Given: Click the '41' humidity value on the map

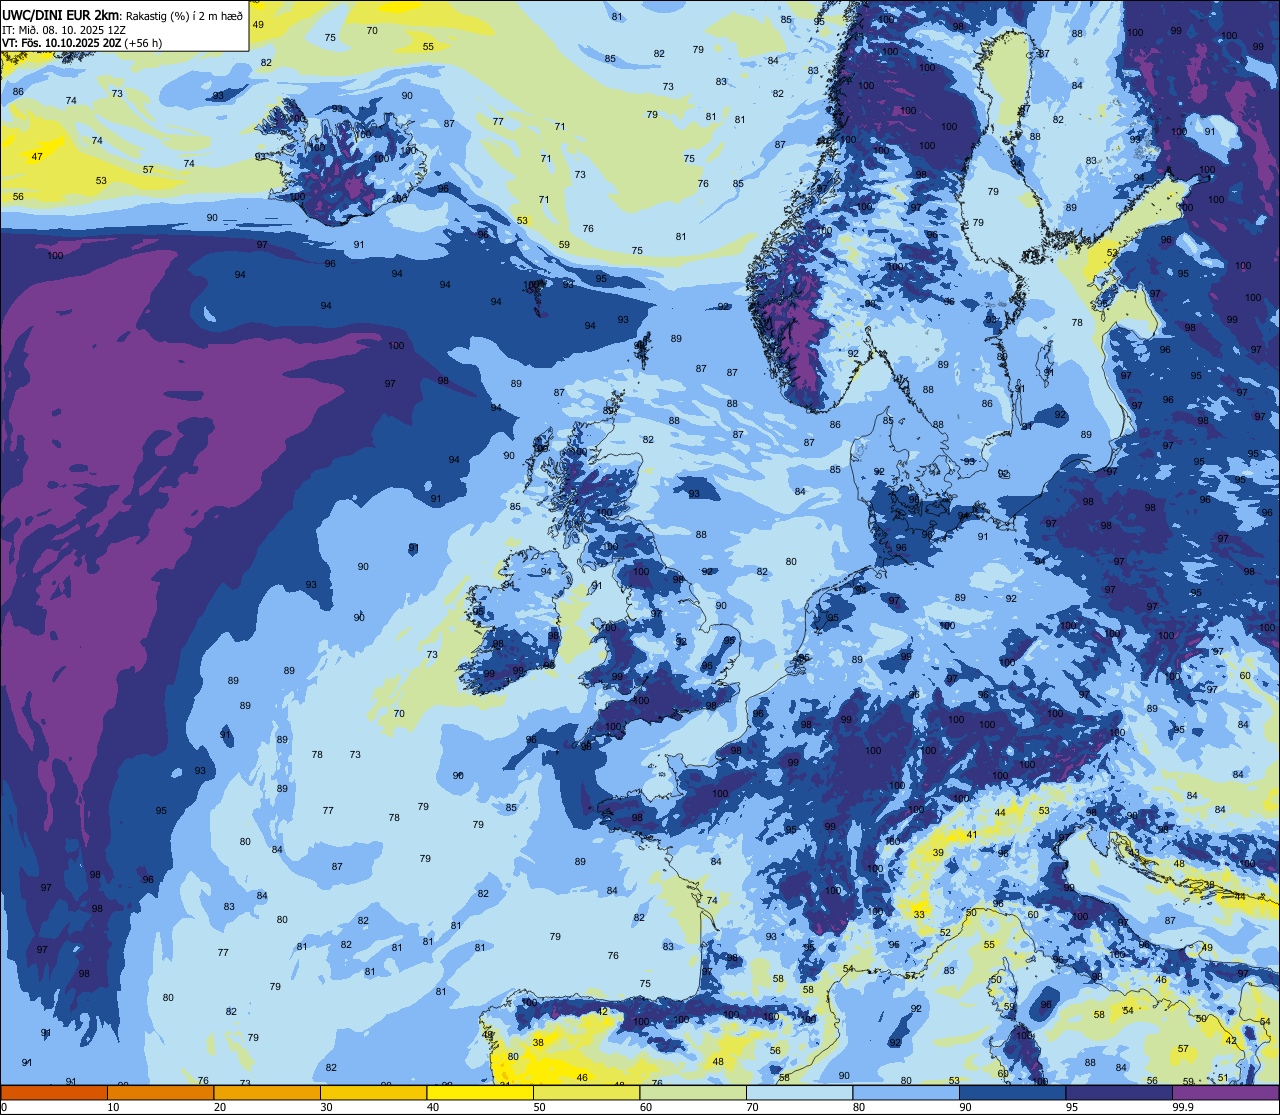Looking at the screenshot, I should click(972, 834).
